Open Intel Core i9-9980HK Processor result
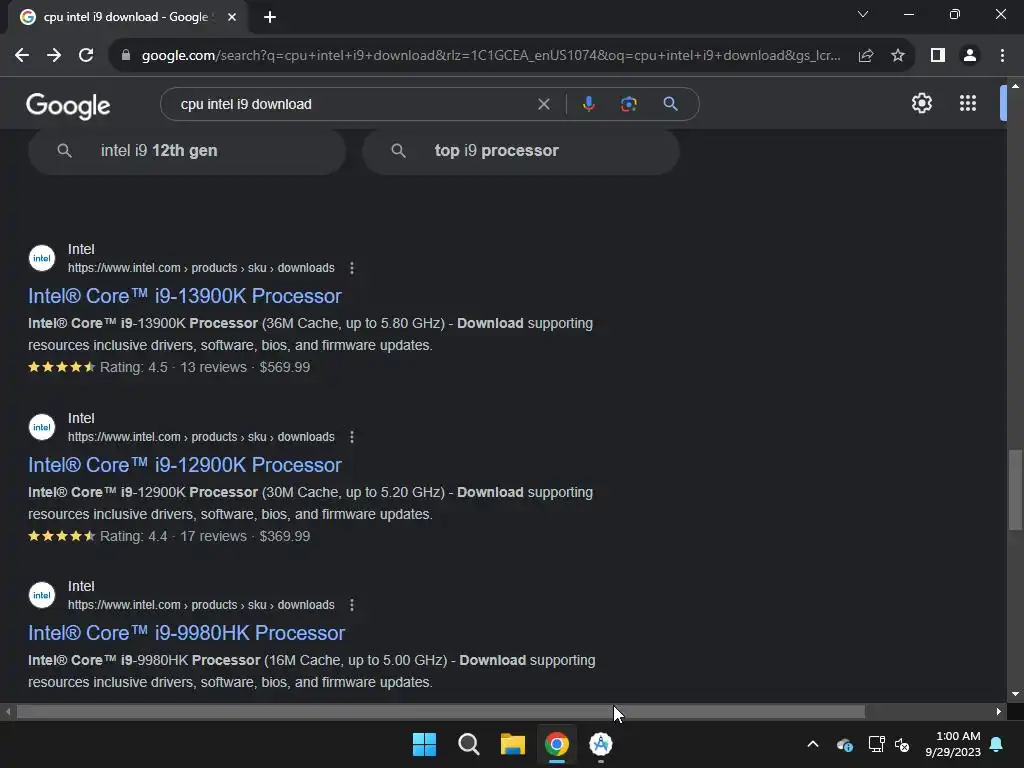 tap(186, 633)
